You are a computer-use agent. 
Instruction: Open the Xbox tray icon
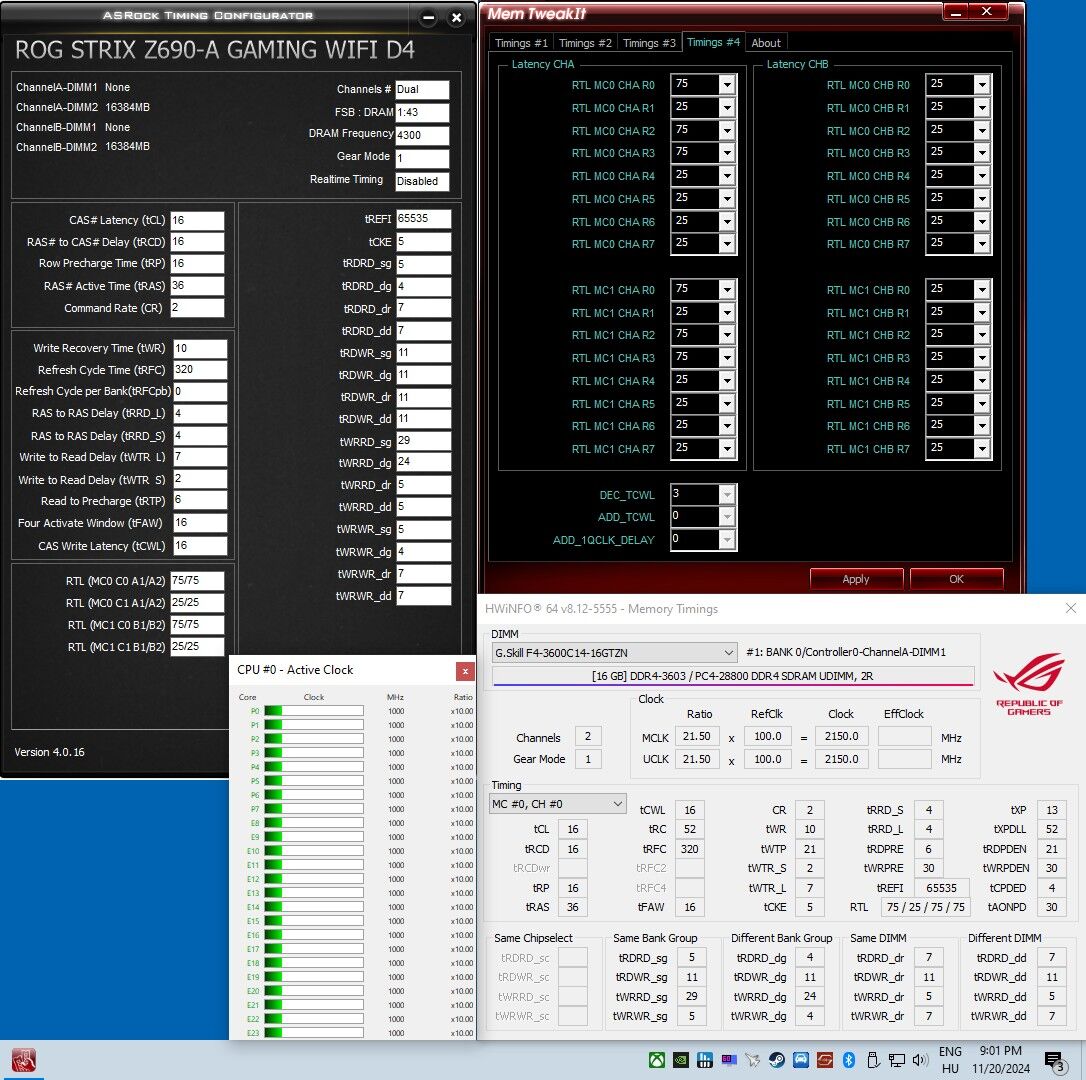(657, 1060)
